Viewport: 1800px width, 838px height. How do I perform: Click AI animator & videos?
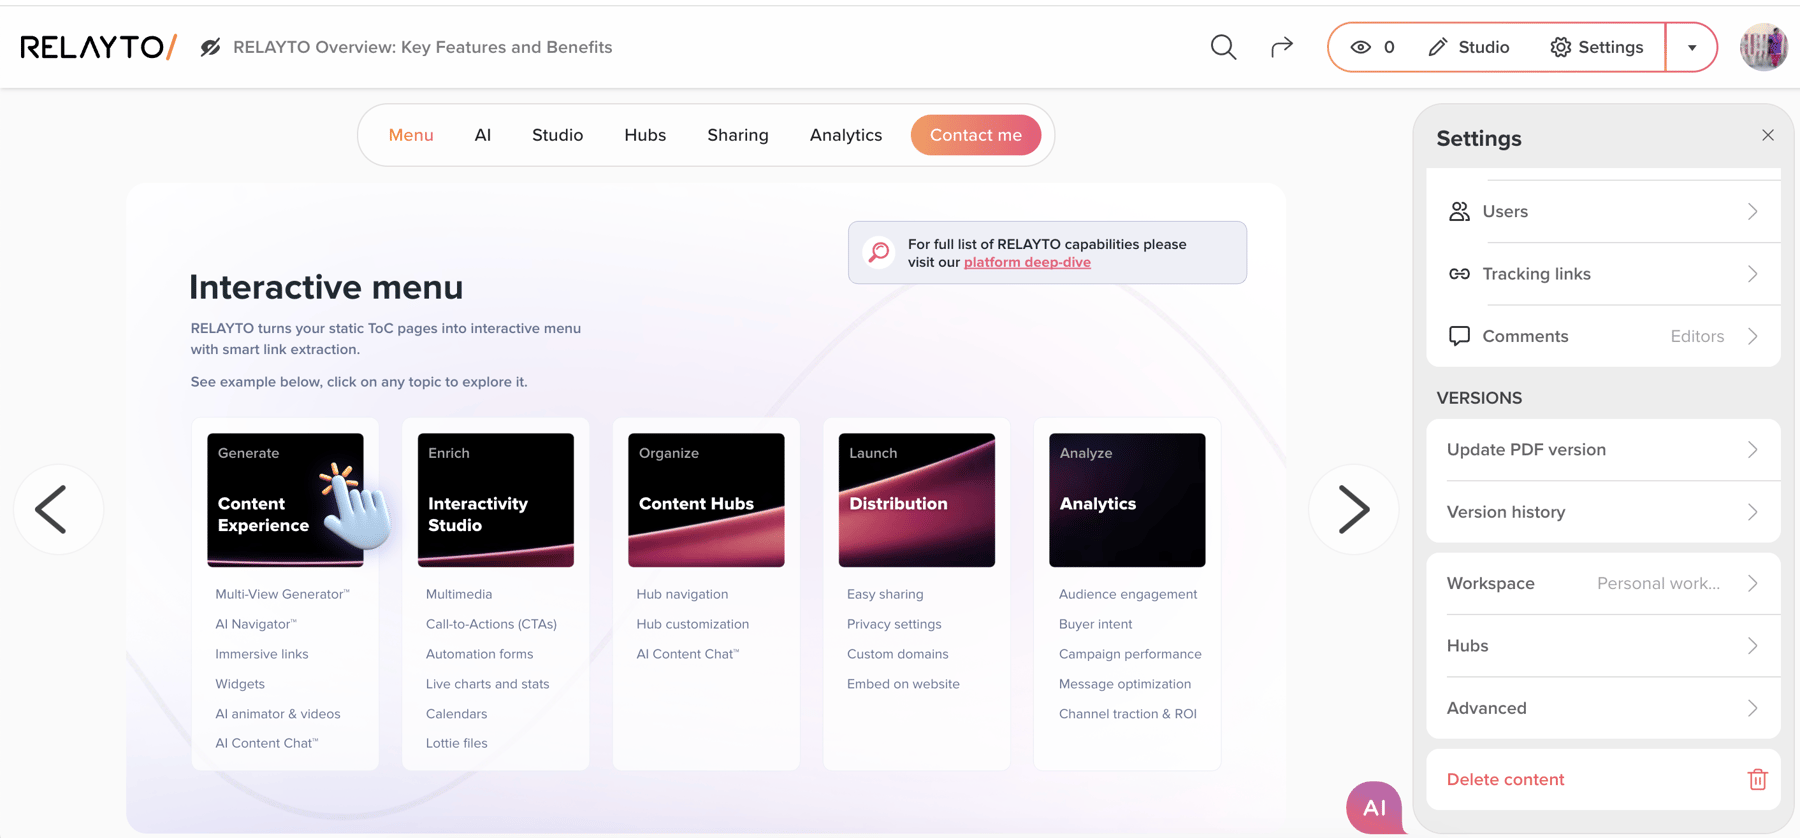(278, 714)
